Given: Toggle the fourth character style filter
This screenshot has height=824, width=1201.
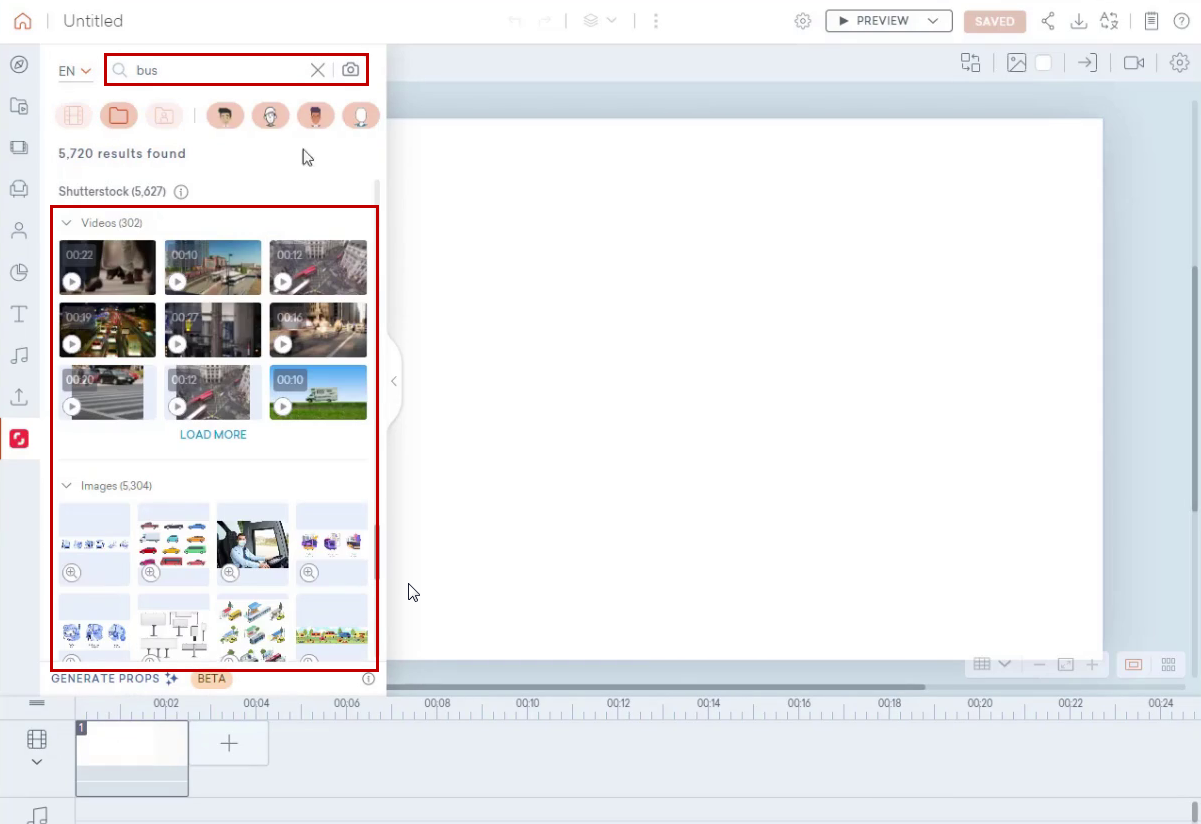Looking at the screenshot, I should 361,116.
